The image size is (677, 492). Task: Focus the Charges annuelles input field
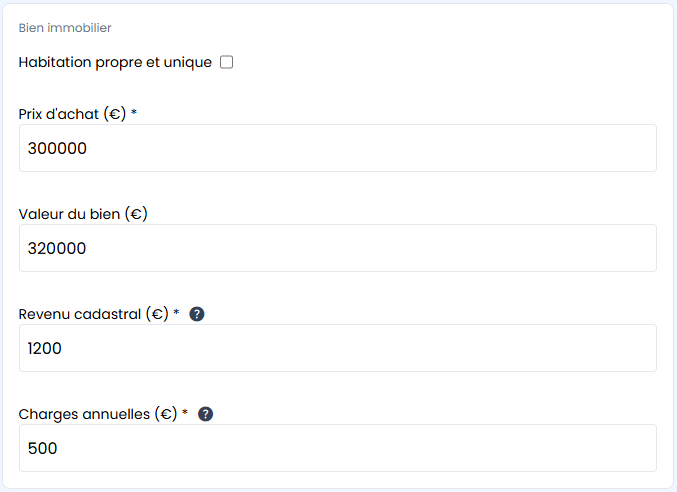coord(338,448)
